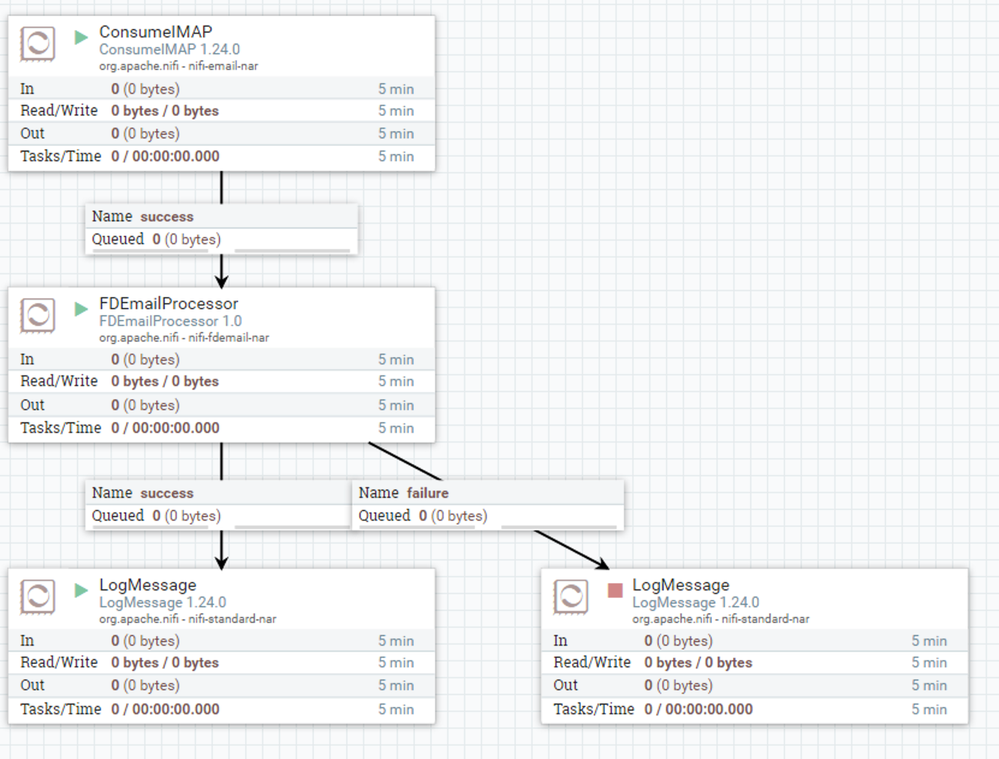This screenshot has height=759, width=999.
Task: Select the success connection below FDEmailProcessor
Action: tap(219, 505)
